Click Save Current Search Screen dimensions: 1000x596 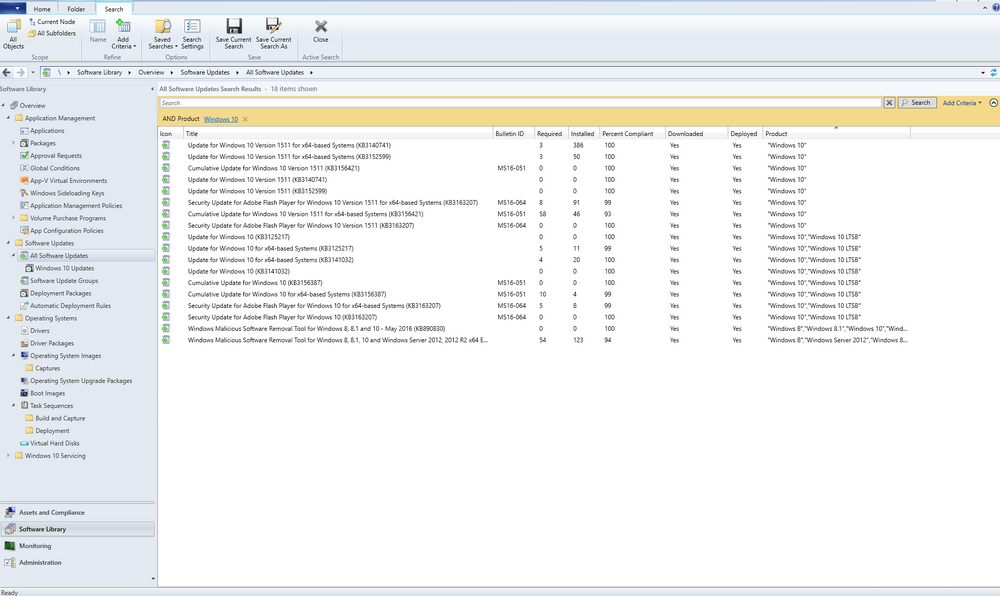tap(233, 34)
